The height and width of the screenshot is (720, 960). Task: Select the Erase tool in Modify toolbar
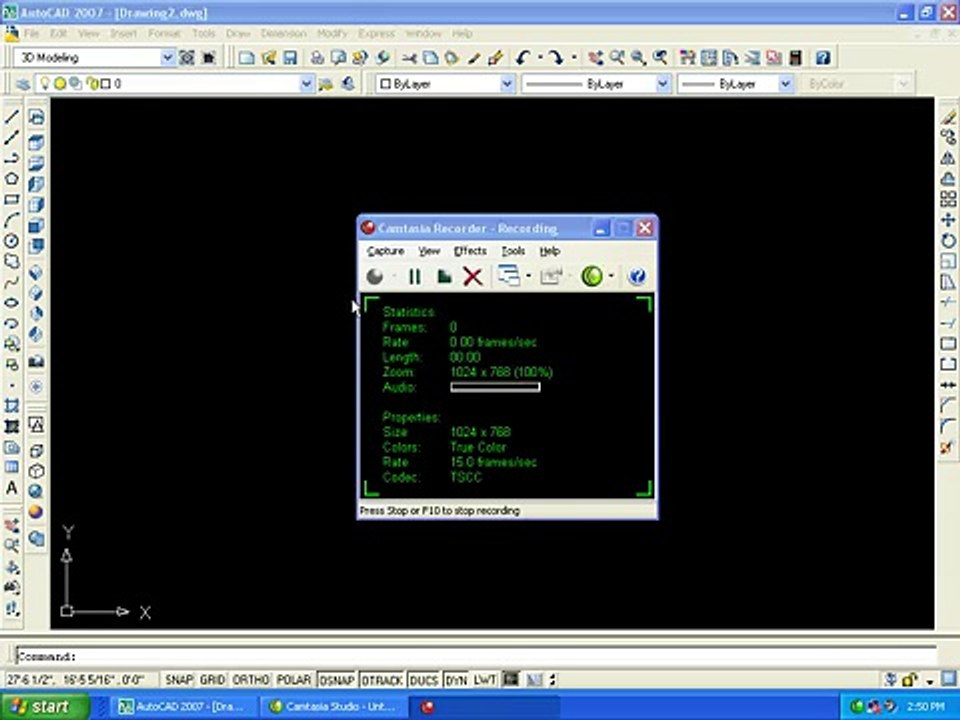[948, 116]
